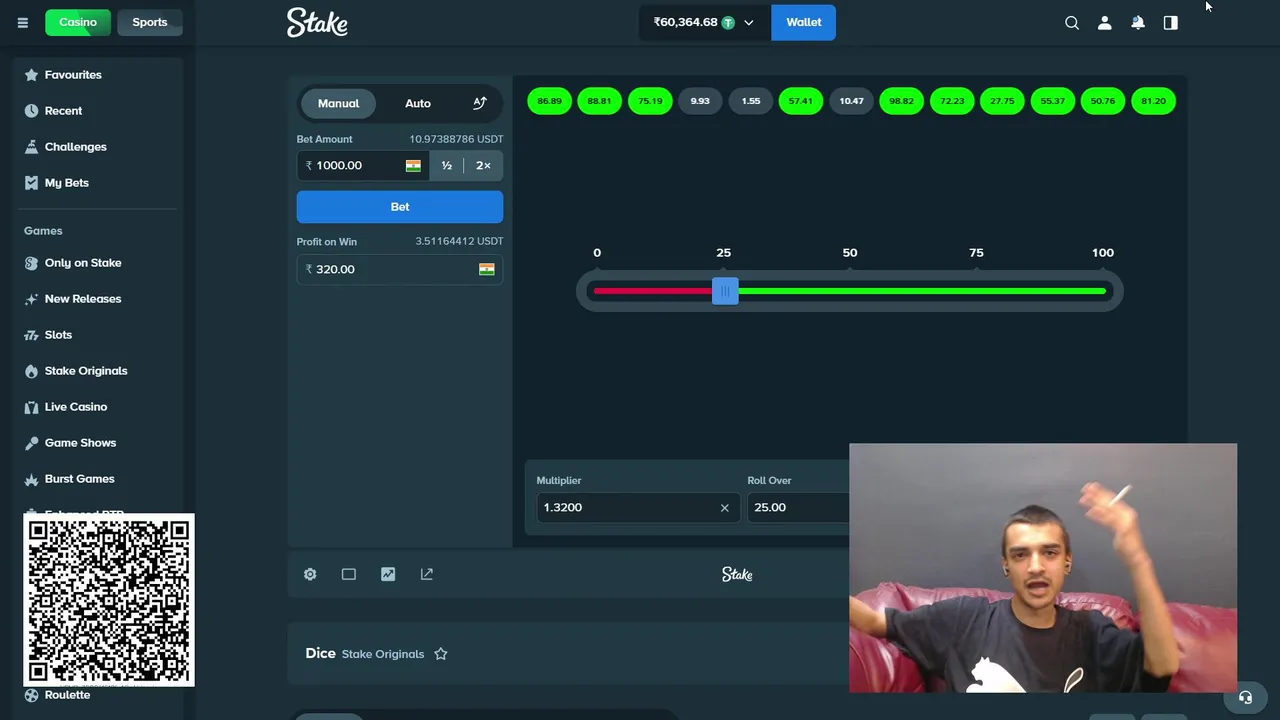Click the Slots icon in sidebar

pyautogui.click(x=31, y=335)
